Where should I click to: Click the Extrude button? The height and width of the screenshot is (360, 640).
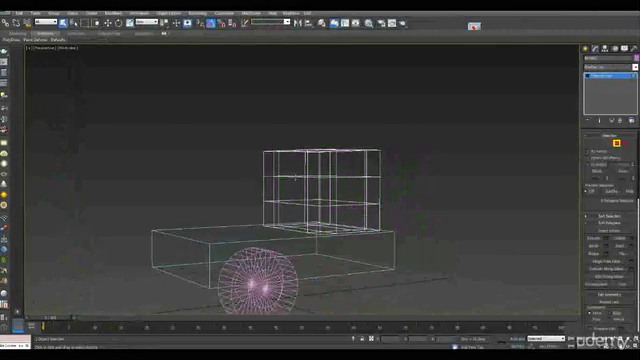pos(594,238)
